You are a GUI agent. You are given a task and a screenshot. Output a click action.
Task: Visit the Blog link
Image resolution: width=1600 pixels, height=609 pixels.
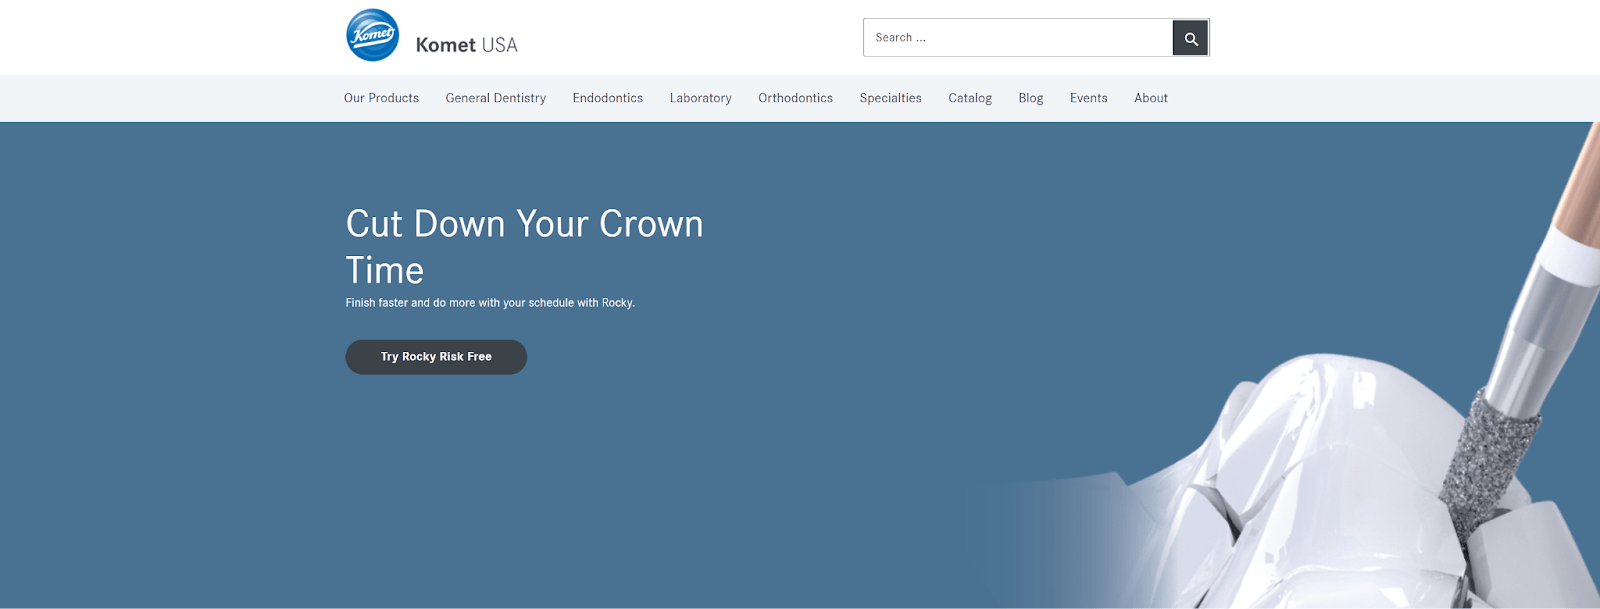tap(1030, 98)
